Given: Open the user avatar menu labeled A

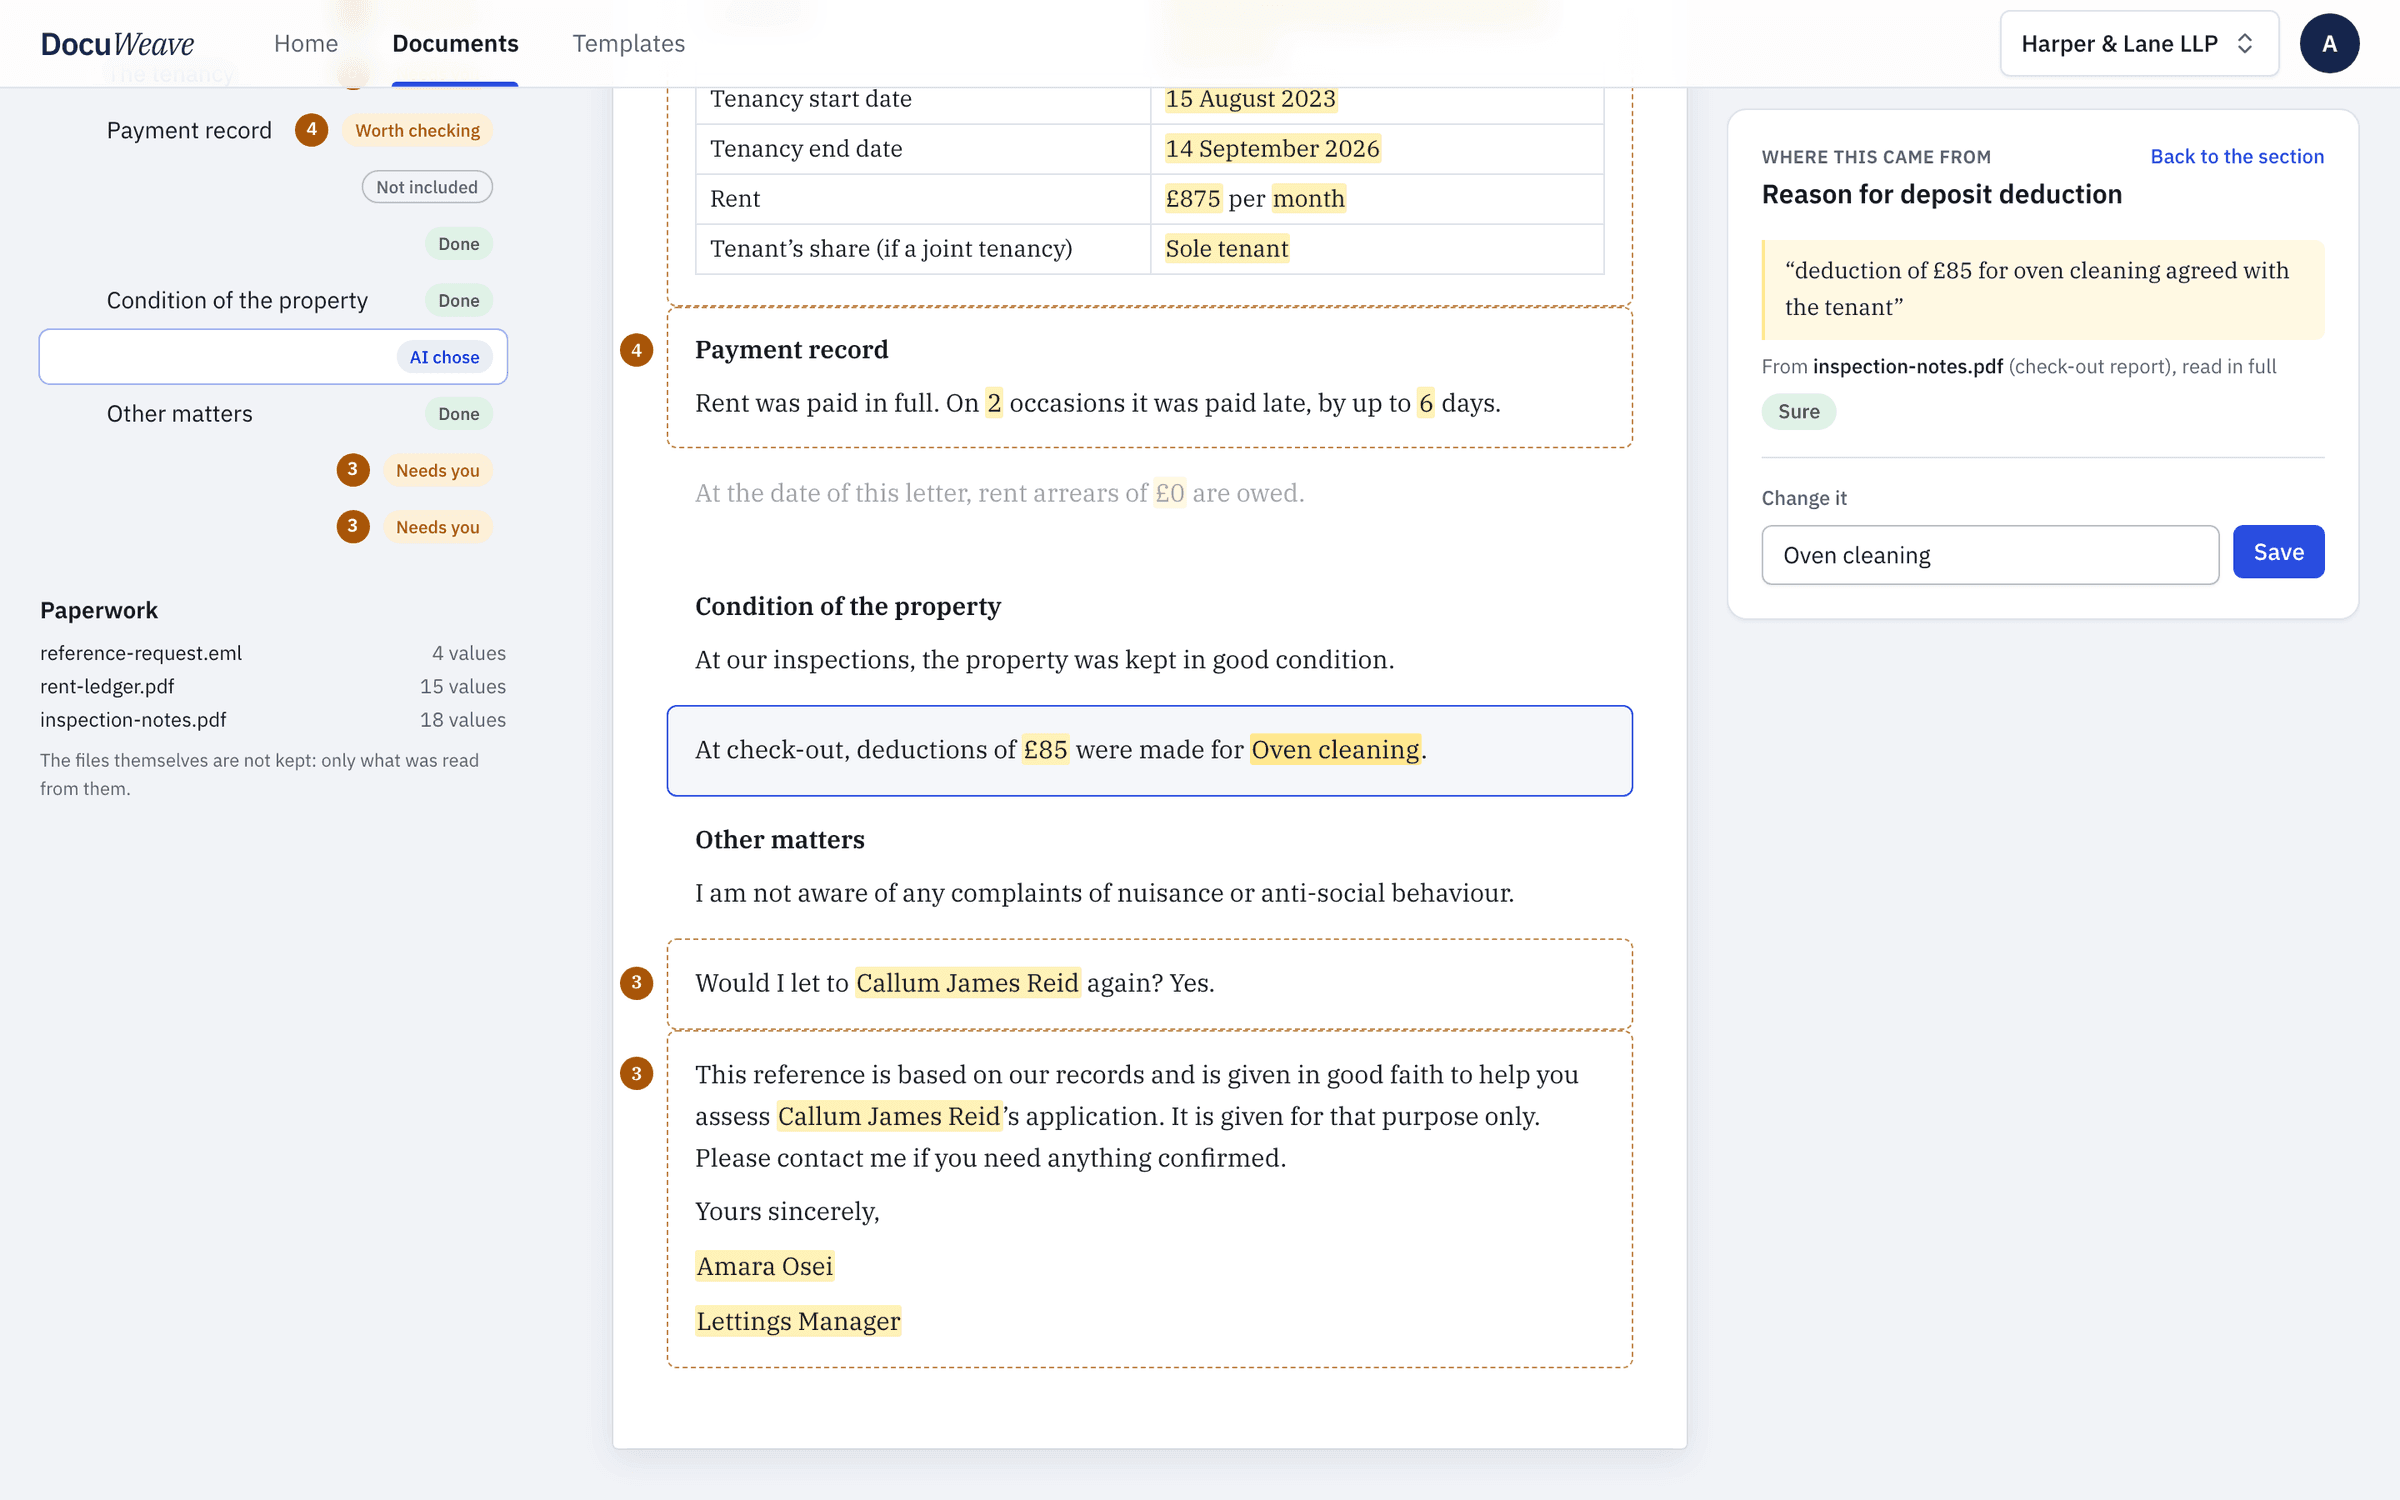Looking at the screenshot, I should (2329, 43).
